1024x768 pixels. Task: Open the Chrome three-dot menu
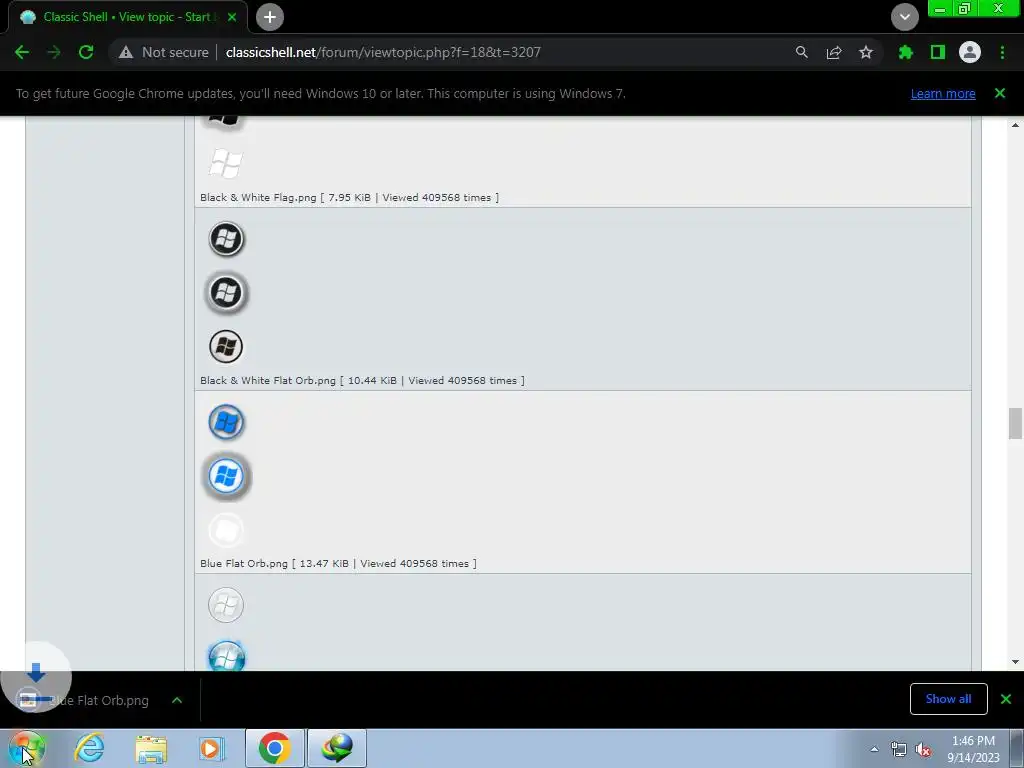pyautogui.click(x=1002, y=52)
